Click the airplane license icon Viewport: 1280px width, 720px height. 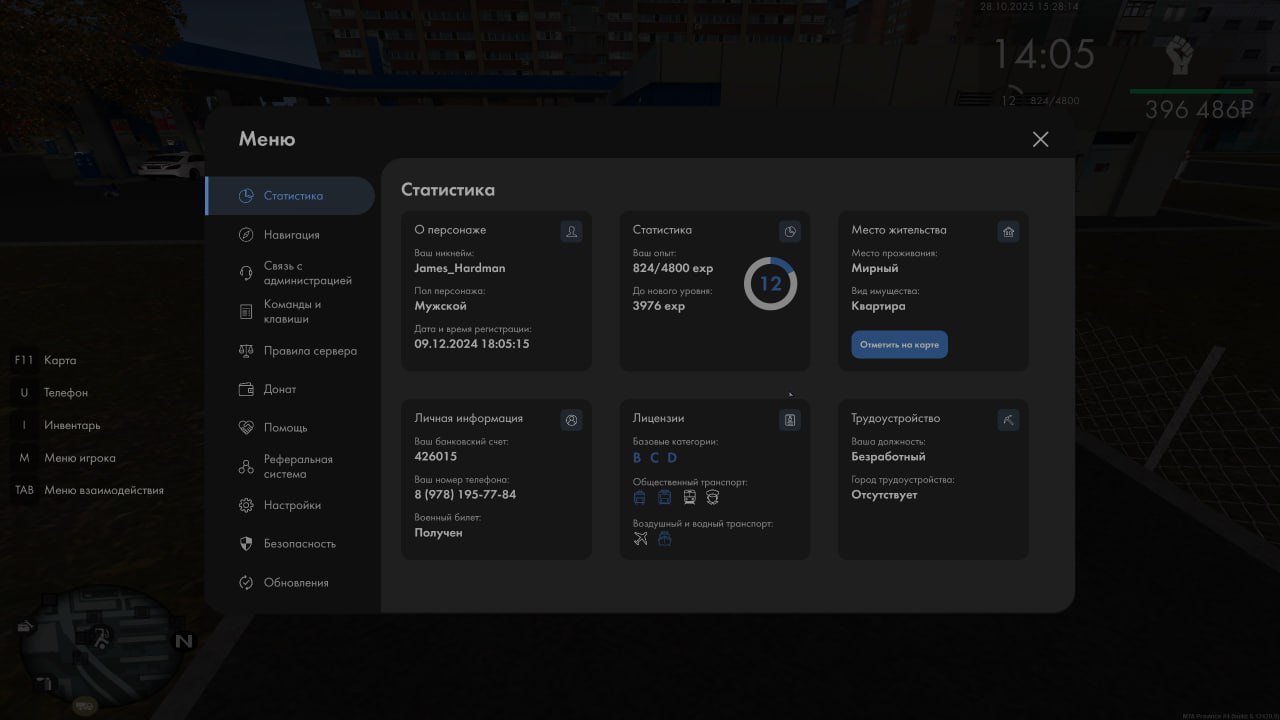[641, 539]
